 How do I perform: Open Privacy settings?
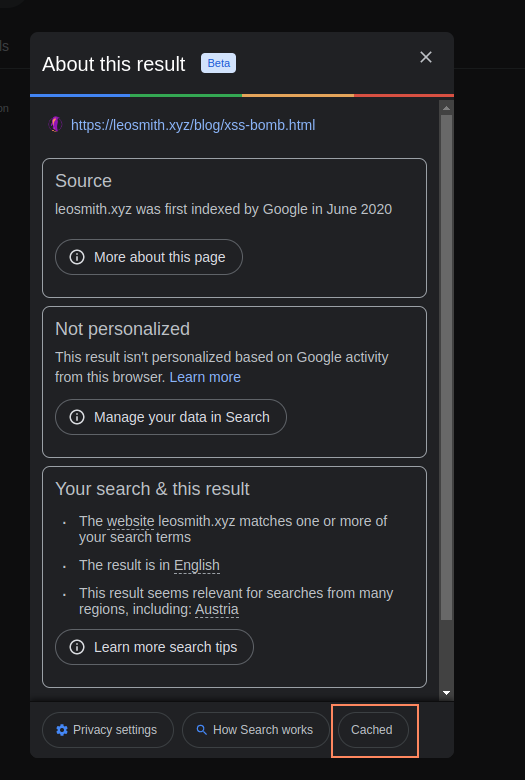pyautogui.click(x=108, y=730)
